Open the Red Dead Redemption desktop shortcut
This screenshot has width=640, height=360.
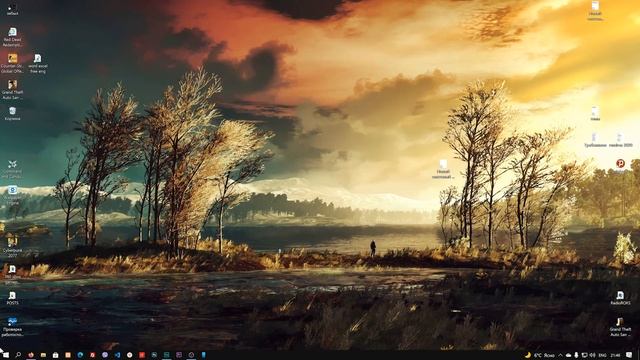click(x=12, y=37)
